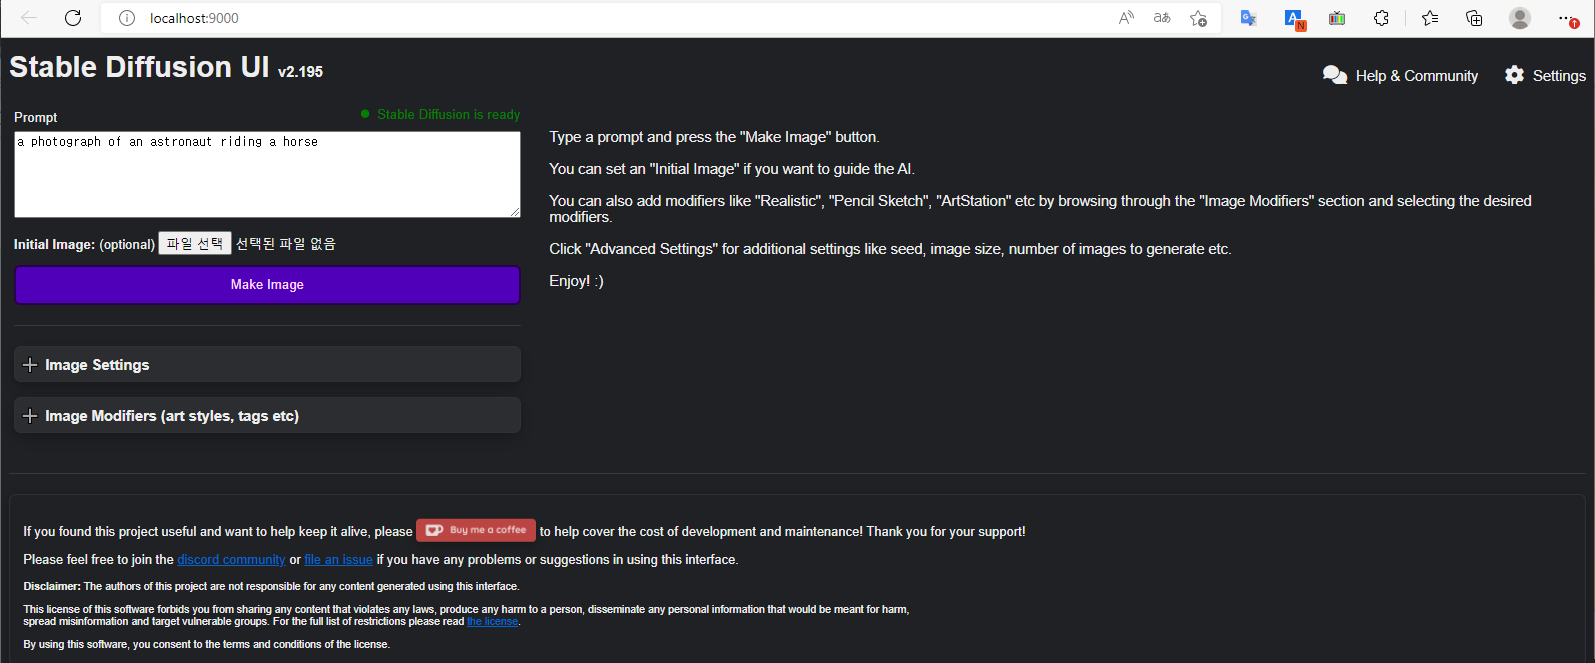Click the browser back arrow icon
The width and height of the screenshot is (1595, 663).
click(29, 18)
